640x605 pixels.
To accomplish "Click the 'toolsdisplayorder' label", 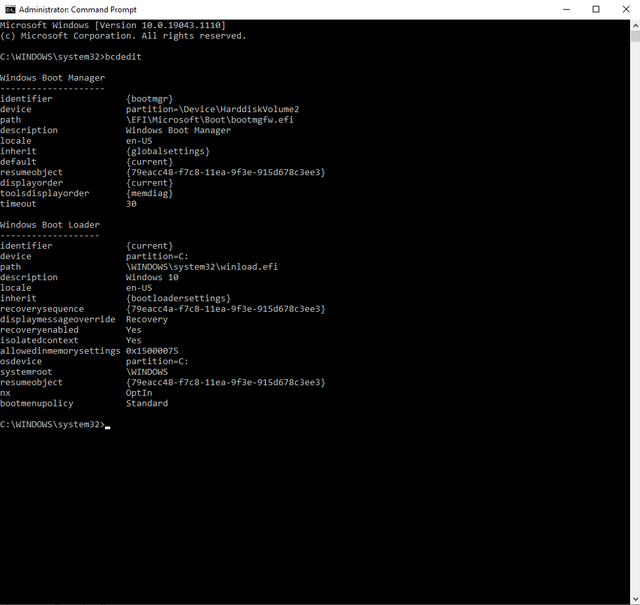I will (44, 193).
